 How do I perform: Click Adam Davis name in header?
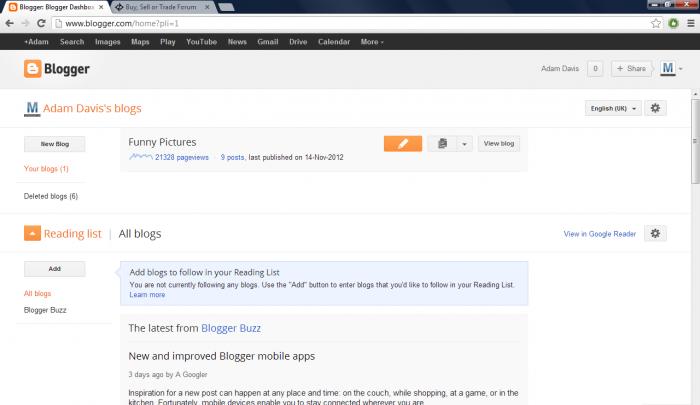[560, 68]
